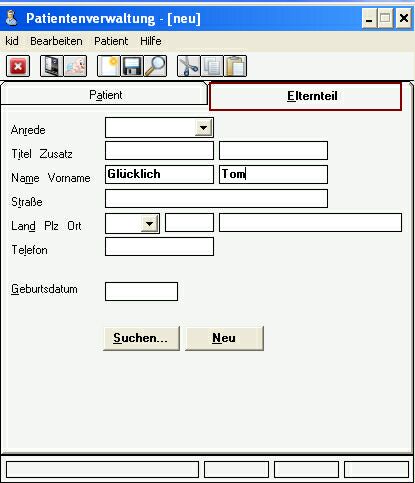This screenshot has height=483, width=415.
Task: Click the copy icon in toolbar
Action: (212, 66)
